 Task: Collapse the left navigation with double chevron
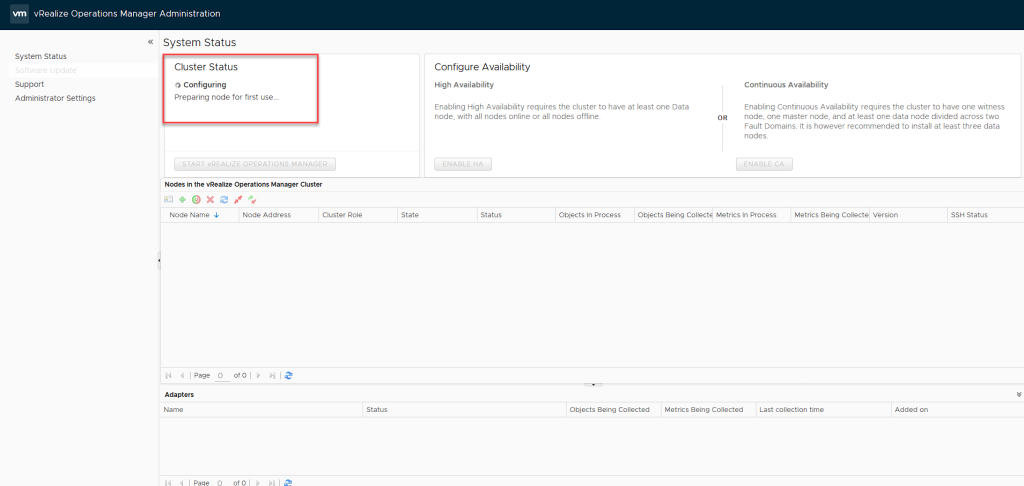click(x=150, y=42)
